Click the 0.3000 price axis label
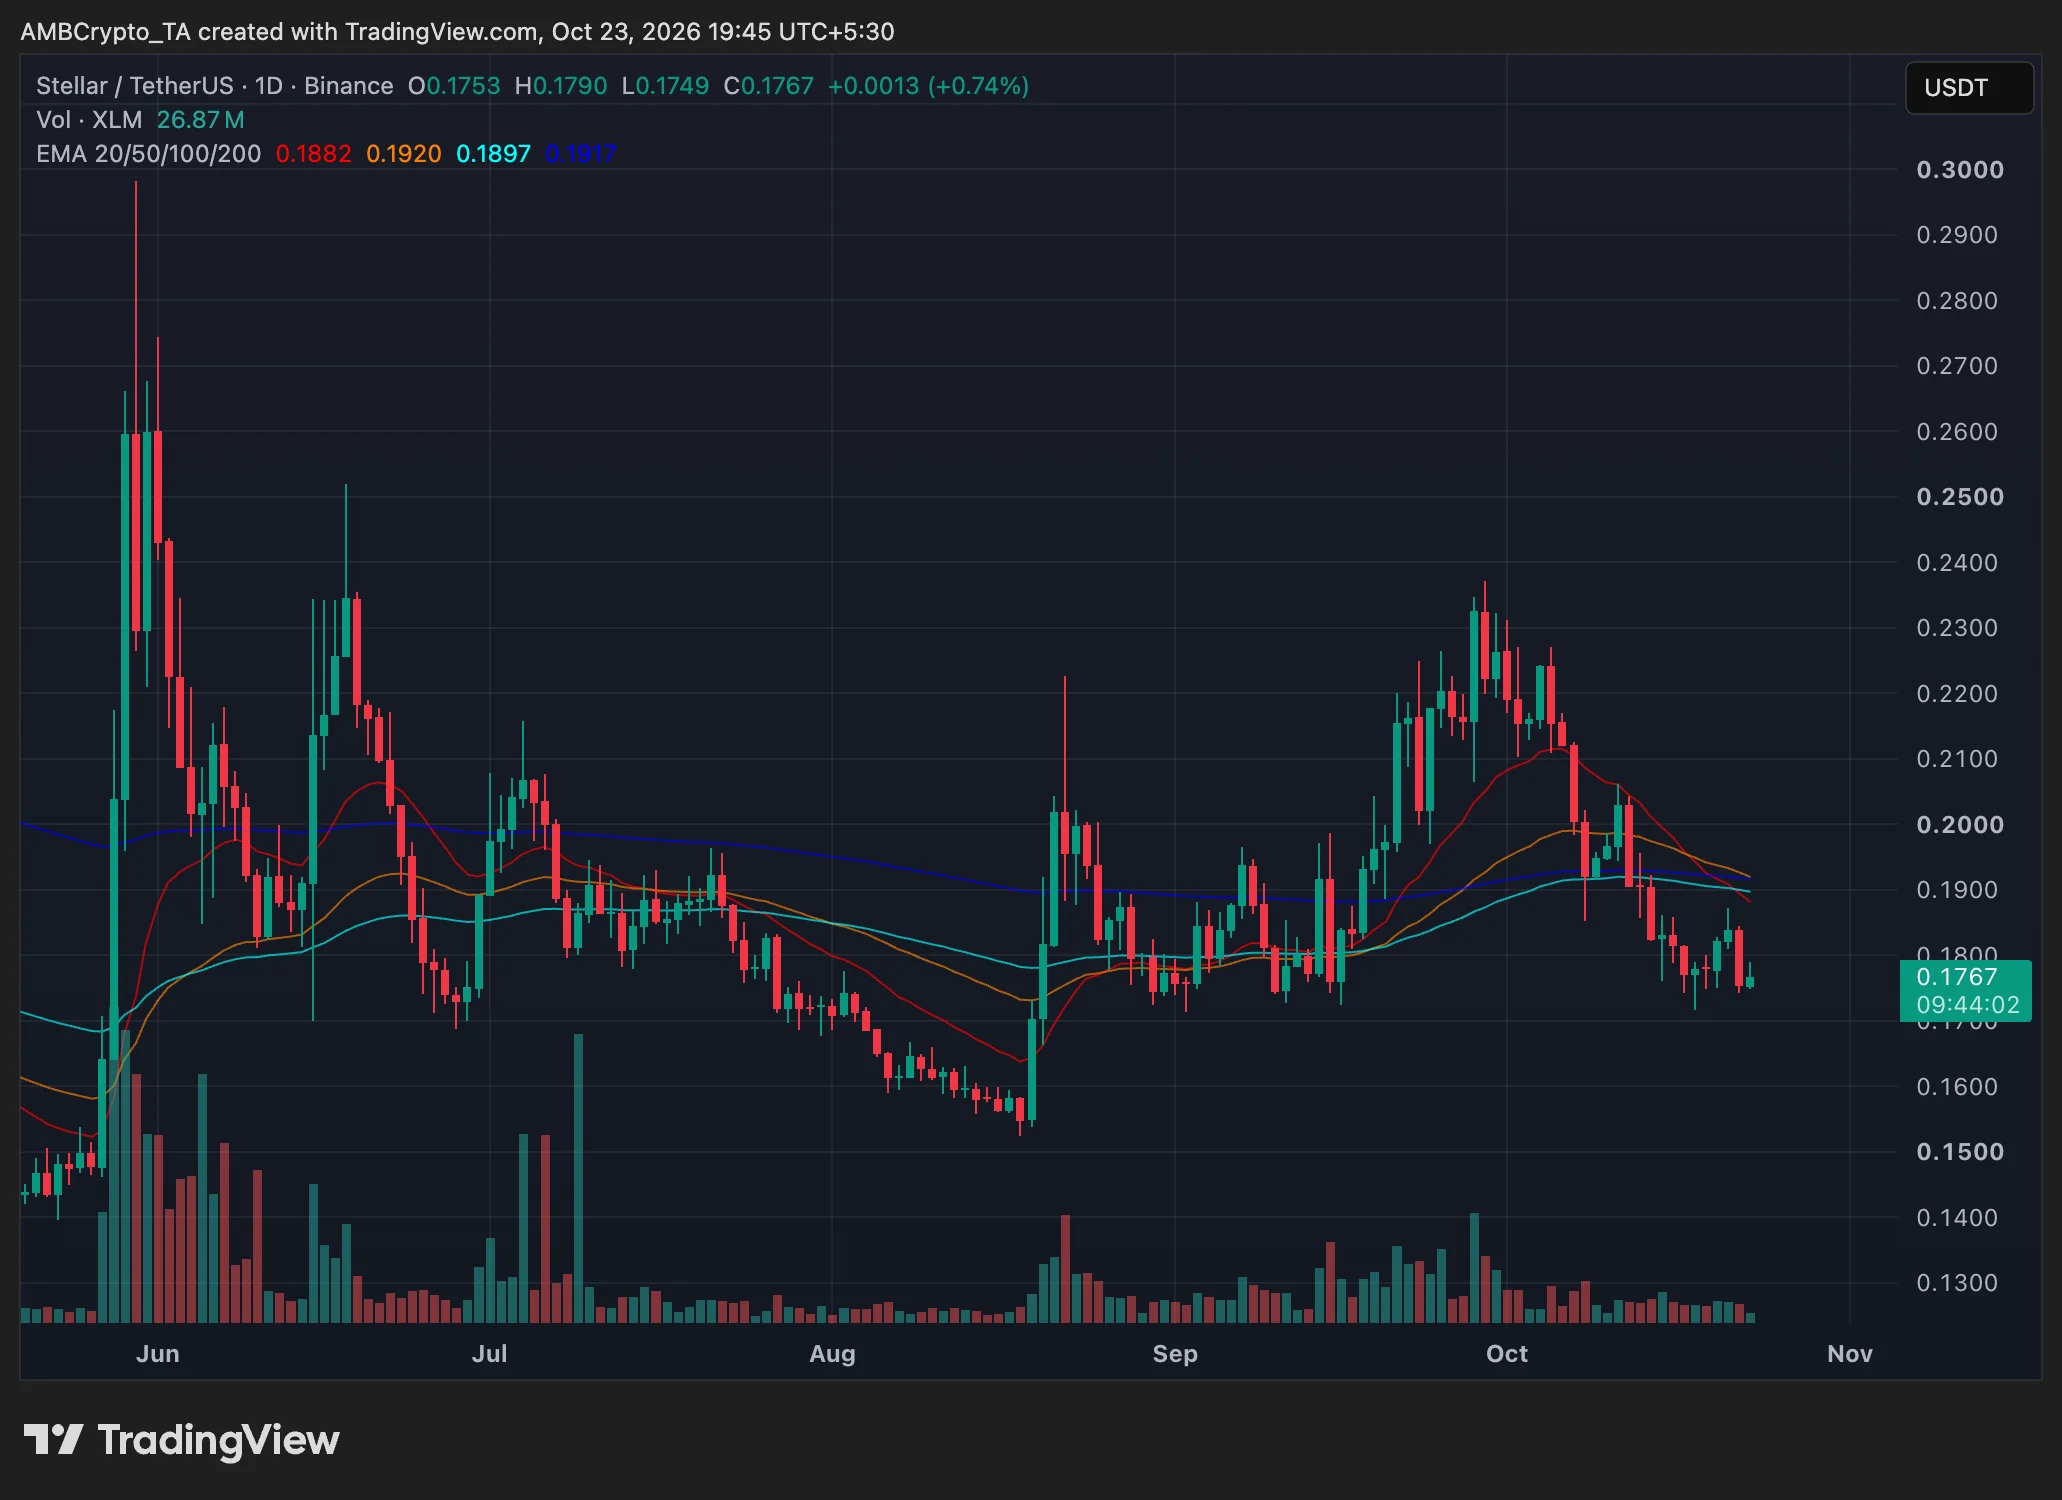Viewport: 2062px width, 1500px height. (1960, 170)
